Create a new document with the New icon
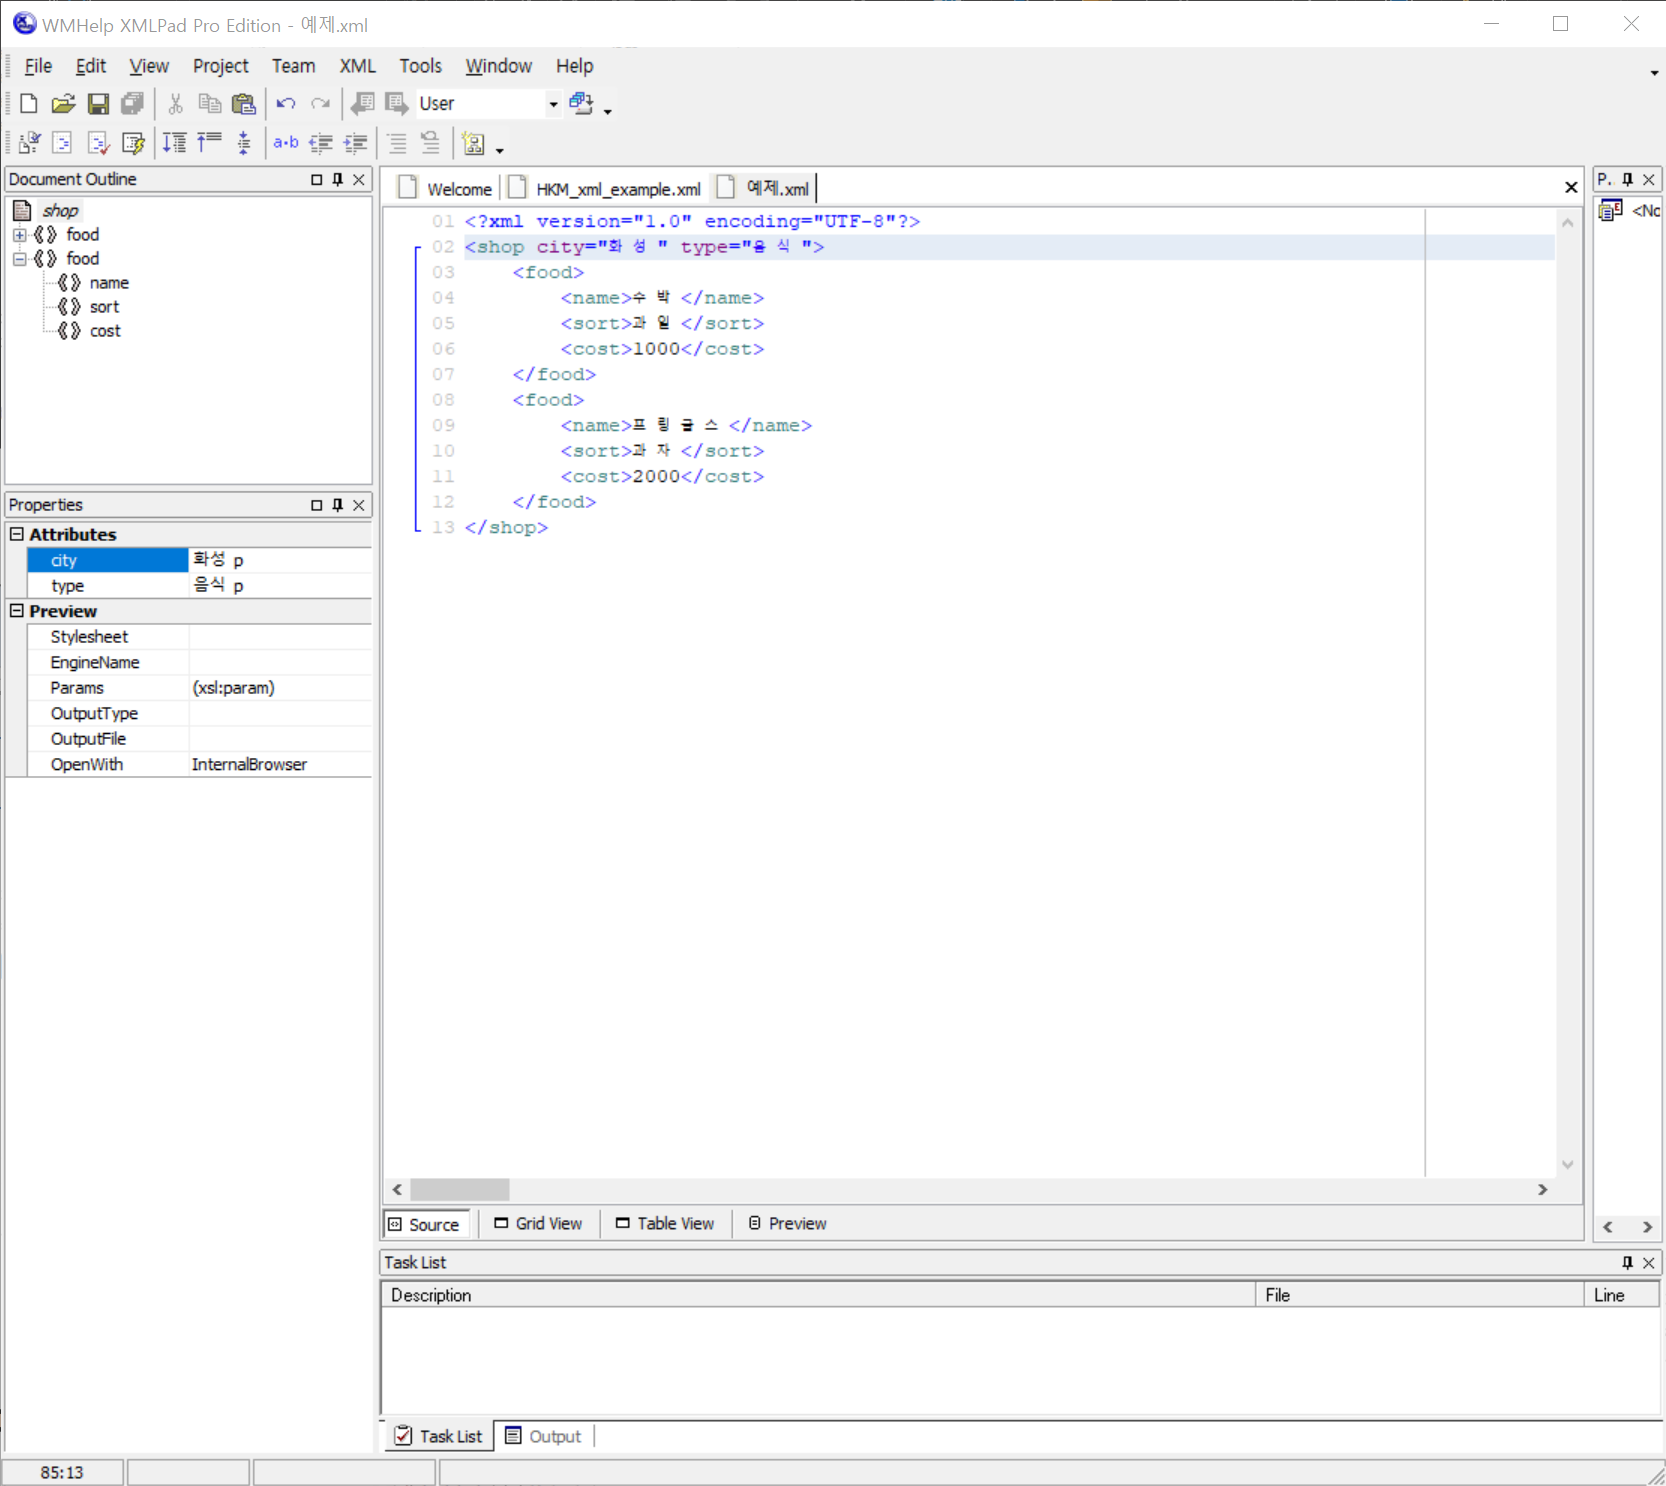 coord(28,104)
